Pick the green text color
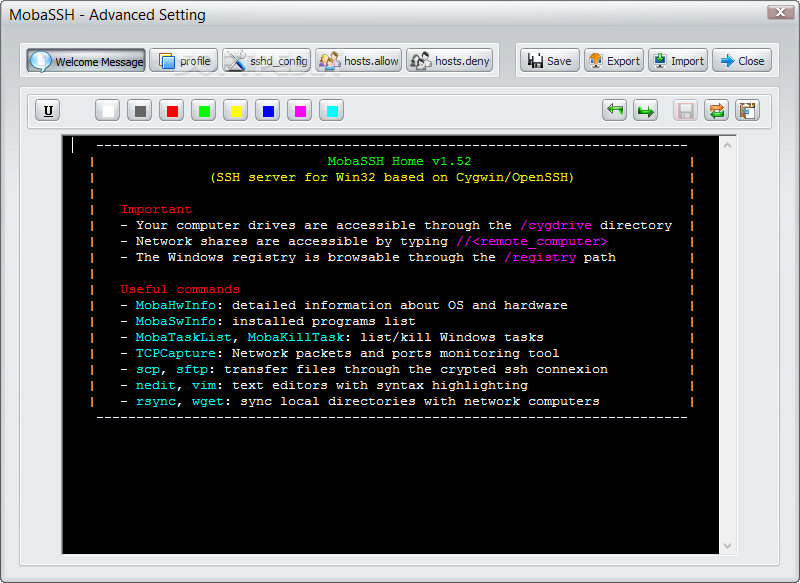 204,111
